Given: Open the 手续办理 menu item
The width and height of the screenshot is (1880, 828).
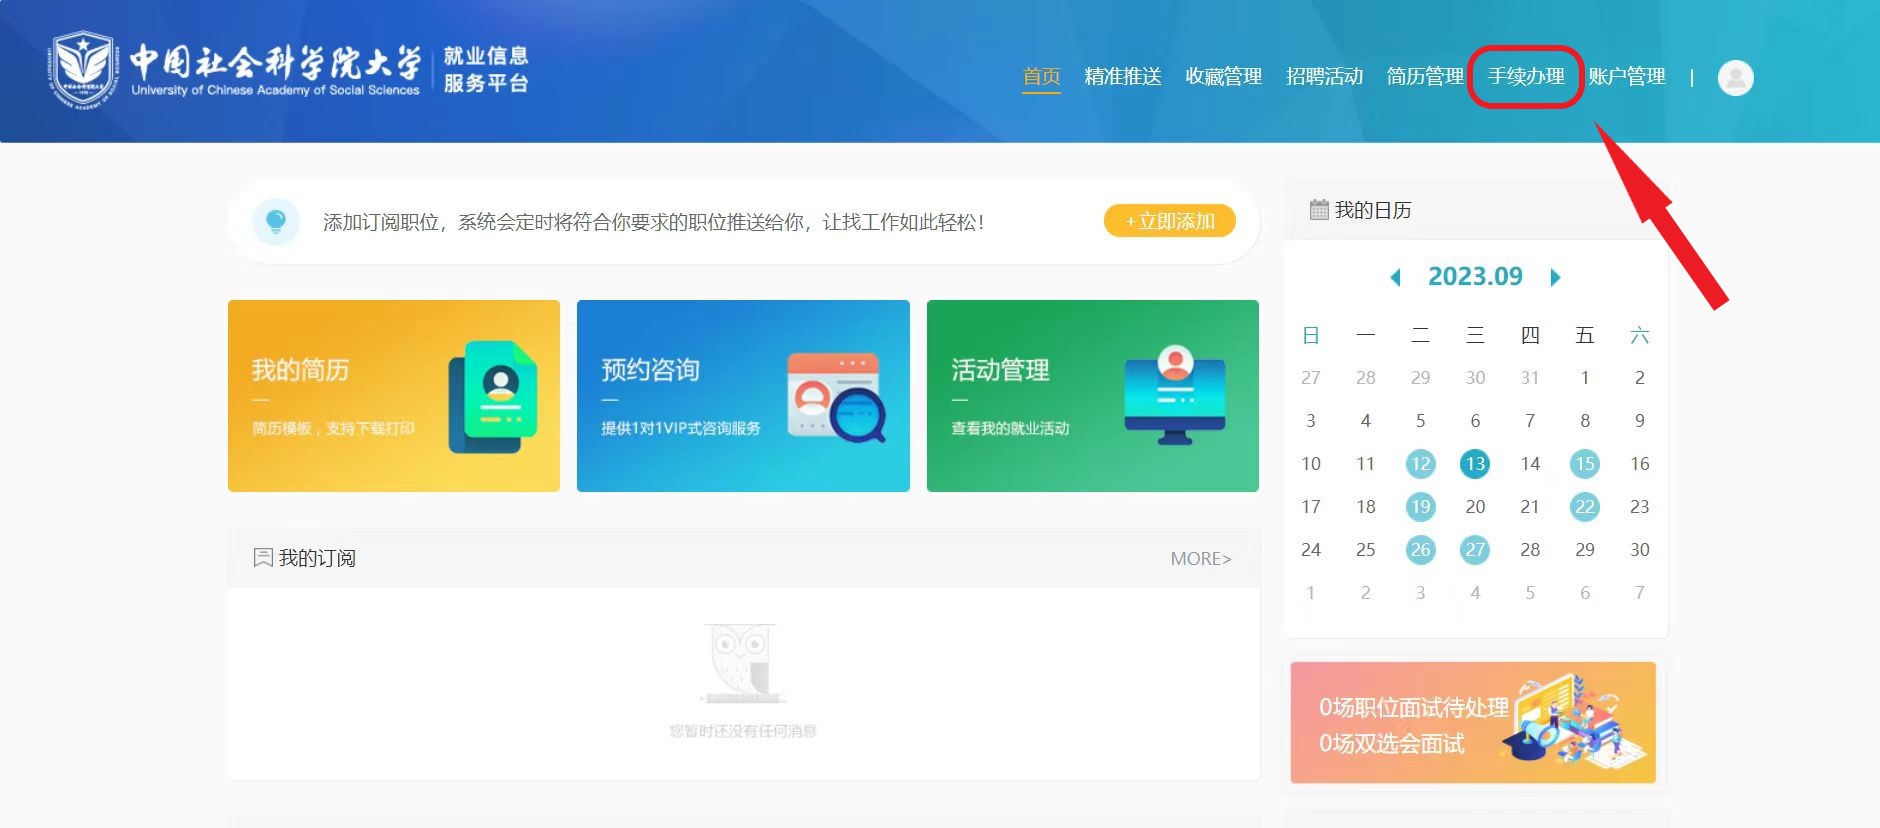Looking at the screenshot, I should click(1525, 77).
